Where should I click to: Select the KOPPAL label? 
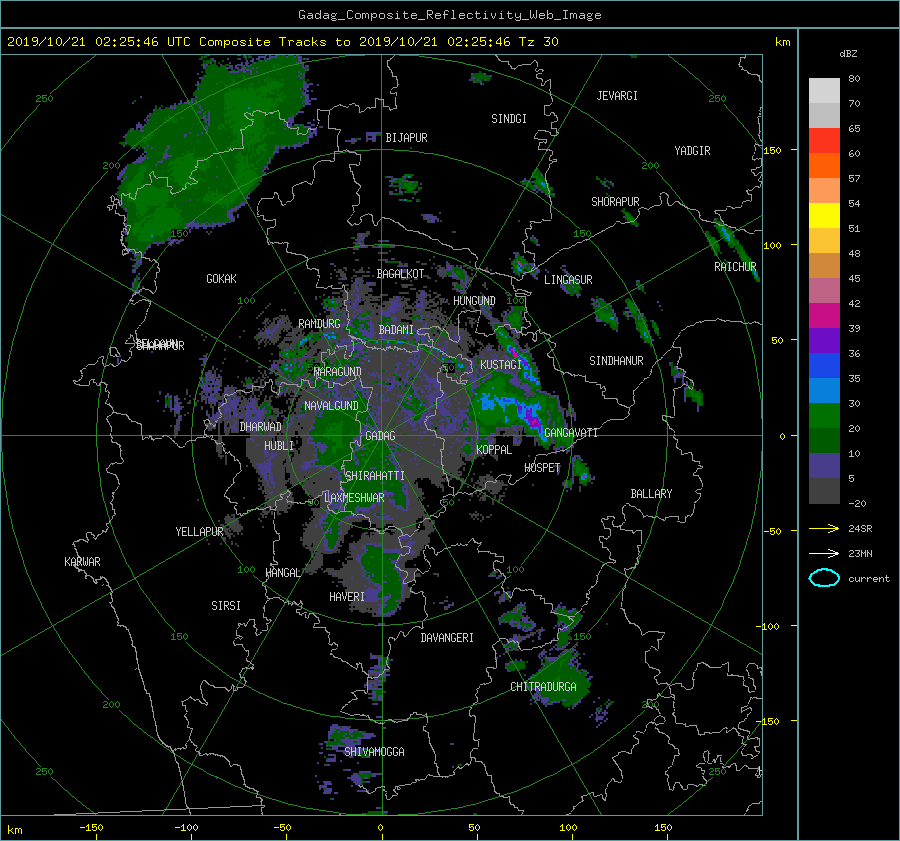click(494, 450)
